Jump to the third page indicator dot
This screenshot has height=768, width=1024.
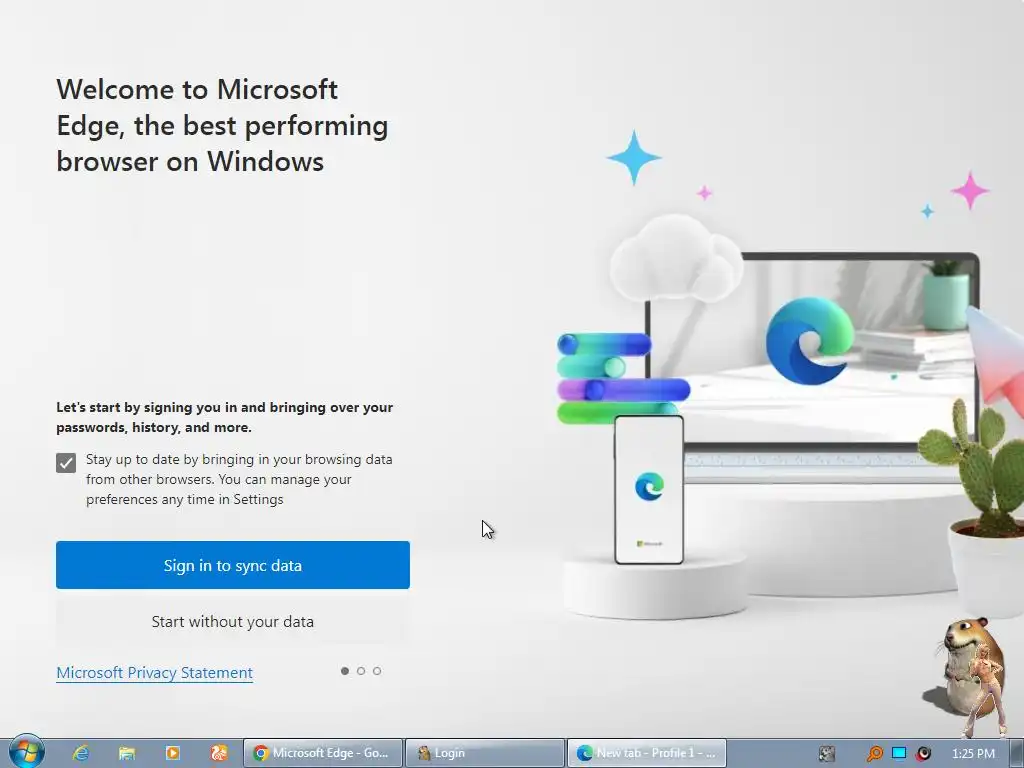click(x=377, y=671)
